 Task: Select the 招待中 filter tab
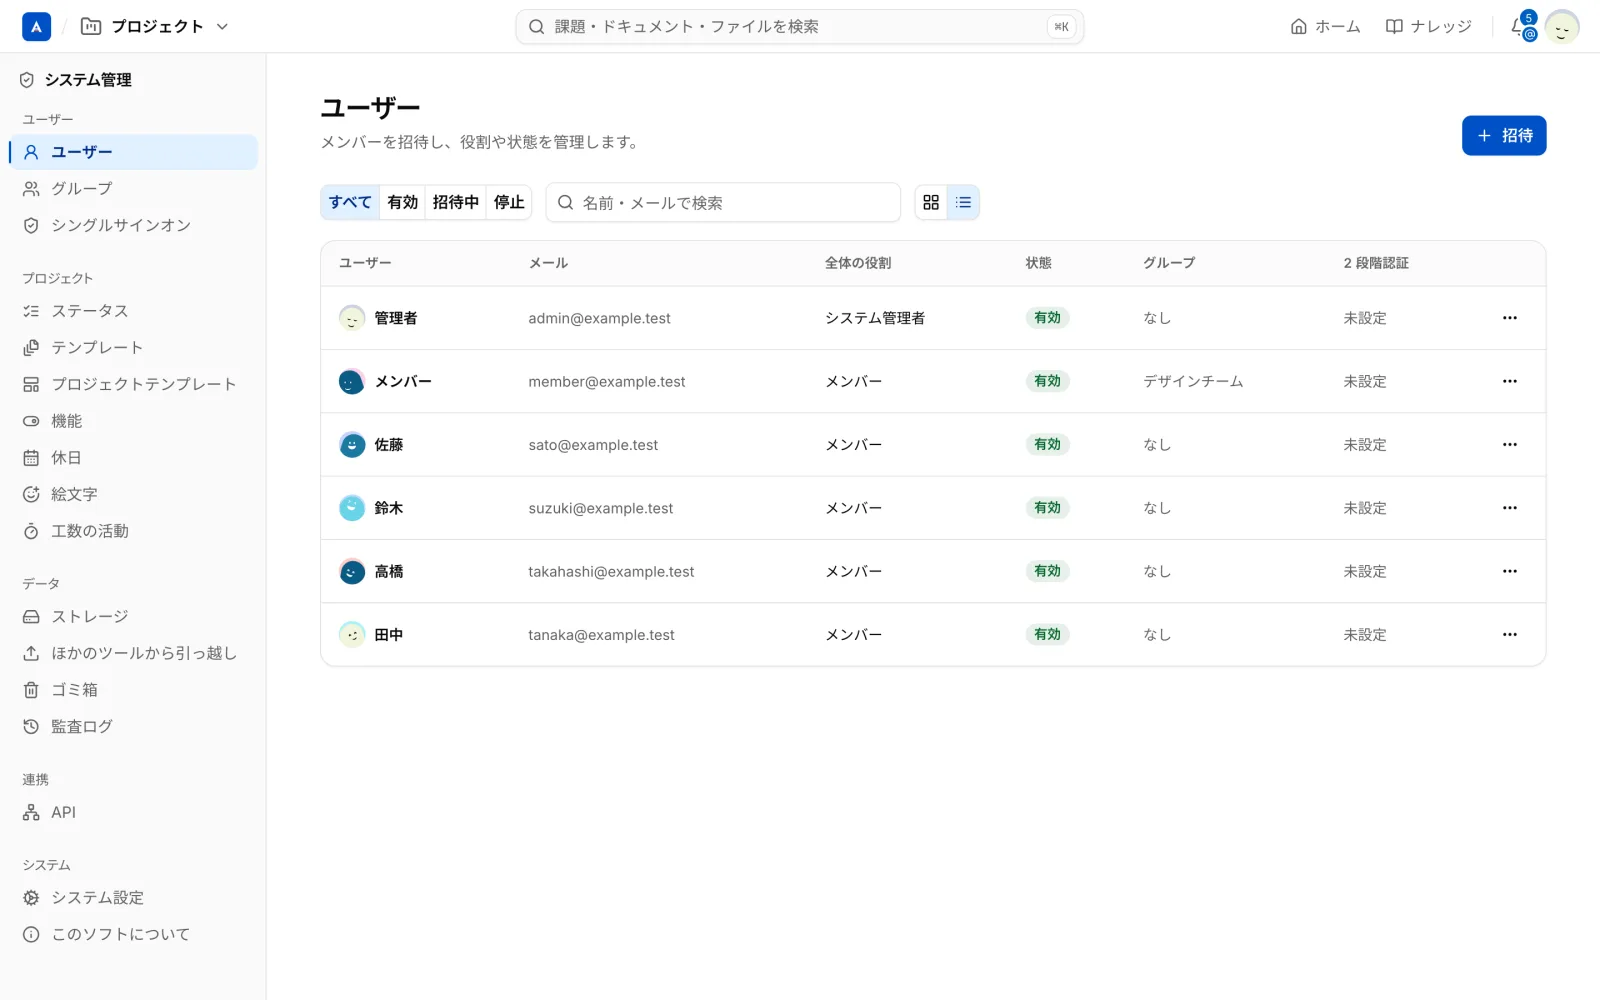[x=456, y=202]
